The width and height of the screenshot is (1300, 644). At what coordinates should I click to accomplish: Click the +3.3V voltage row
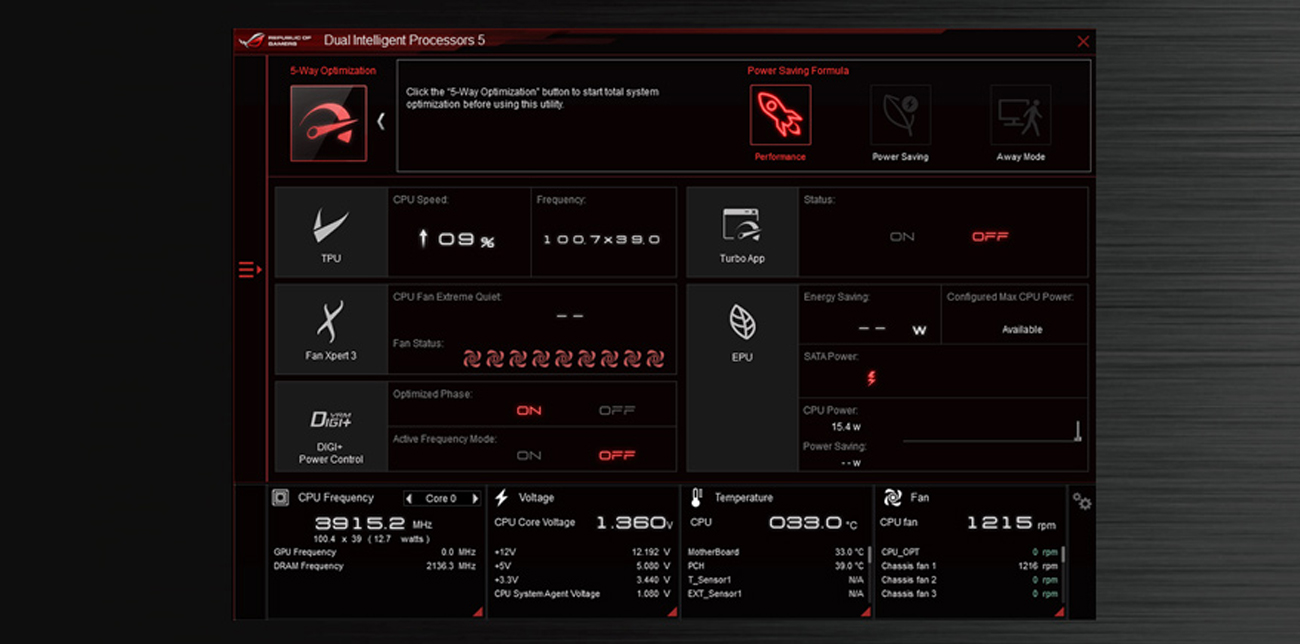click(x=583, y=580)
